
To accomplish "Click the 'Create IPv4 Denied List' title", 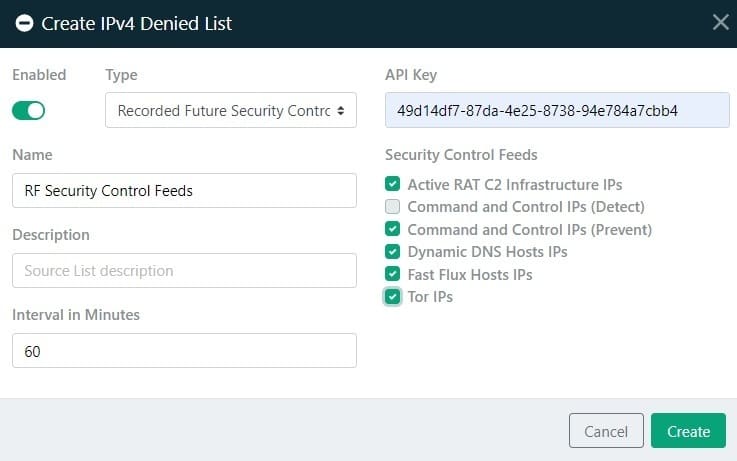I will [136, 23].
